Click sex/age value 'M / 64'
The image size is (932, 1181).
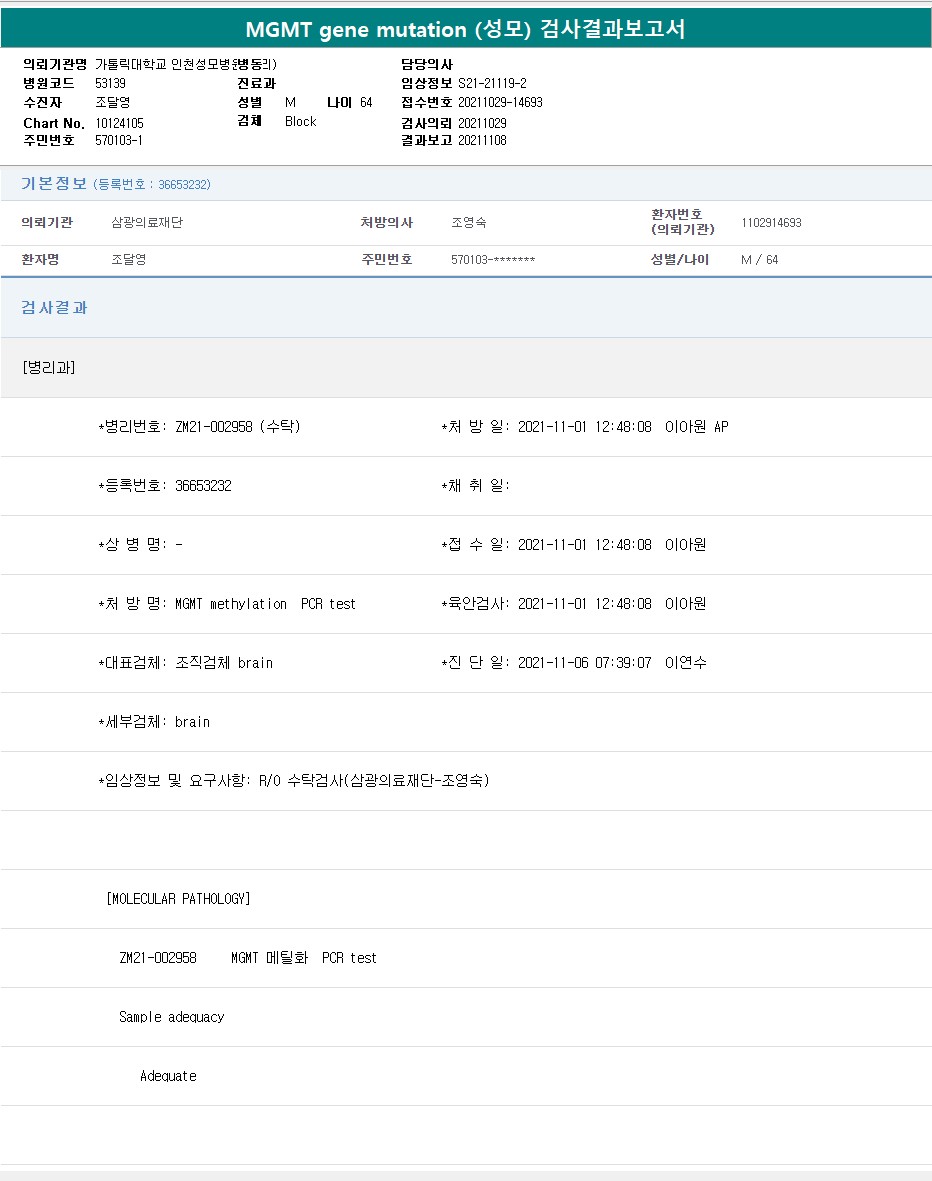pos(759,260)
